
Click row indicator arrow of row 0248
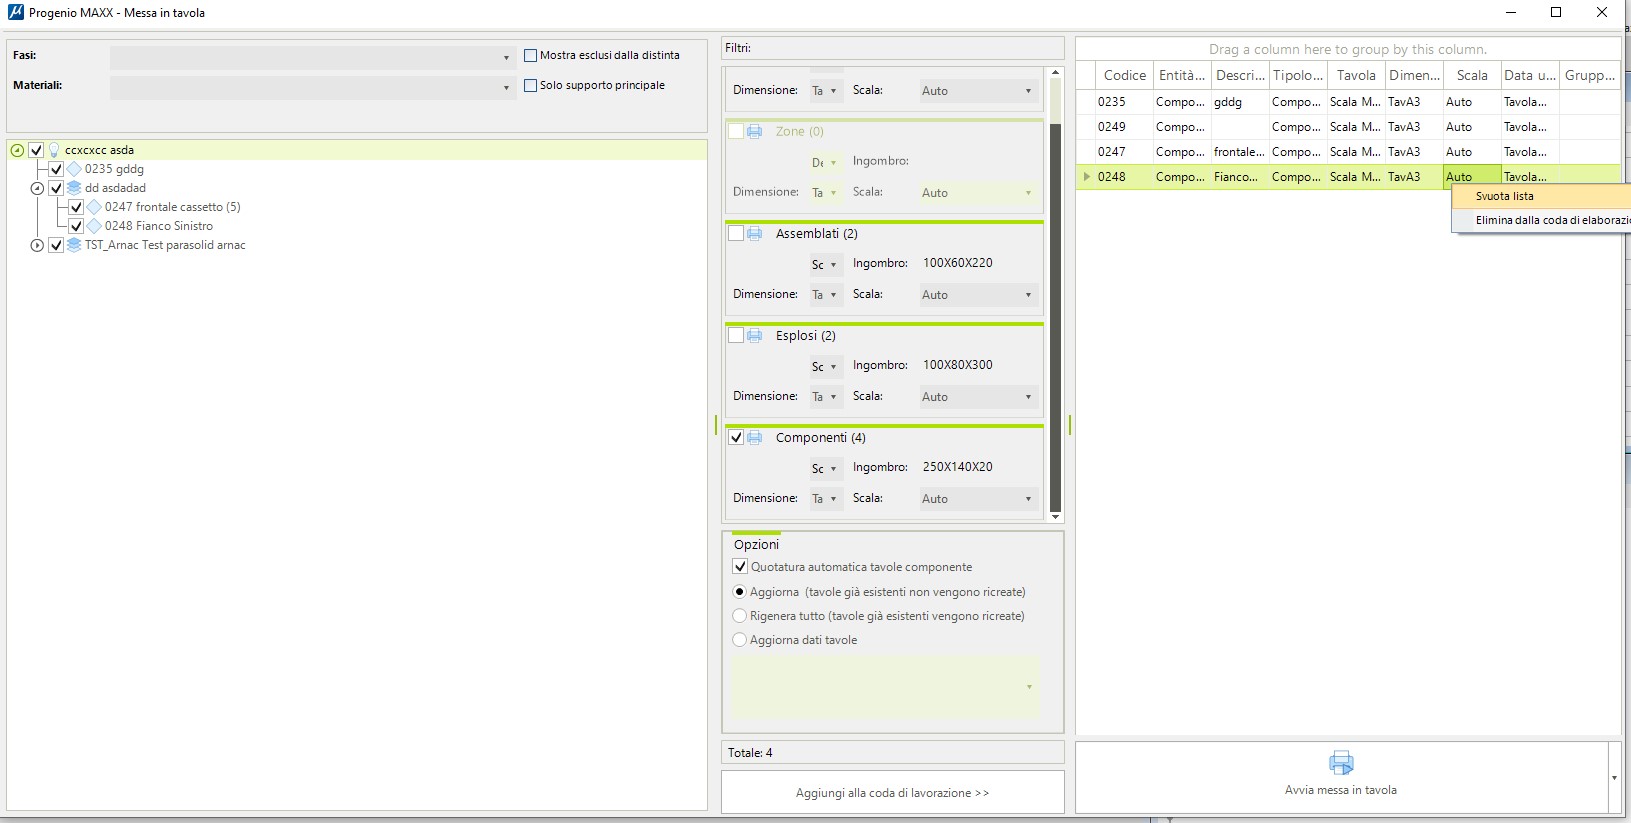pos(1087,177)
